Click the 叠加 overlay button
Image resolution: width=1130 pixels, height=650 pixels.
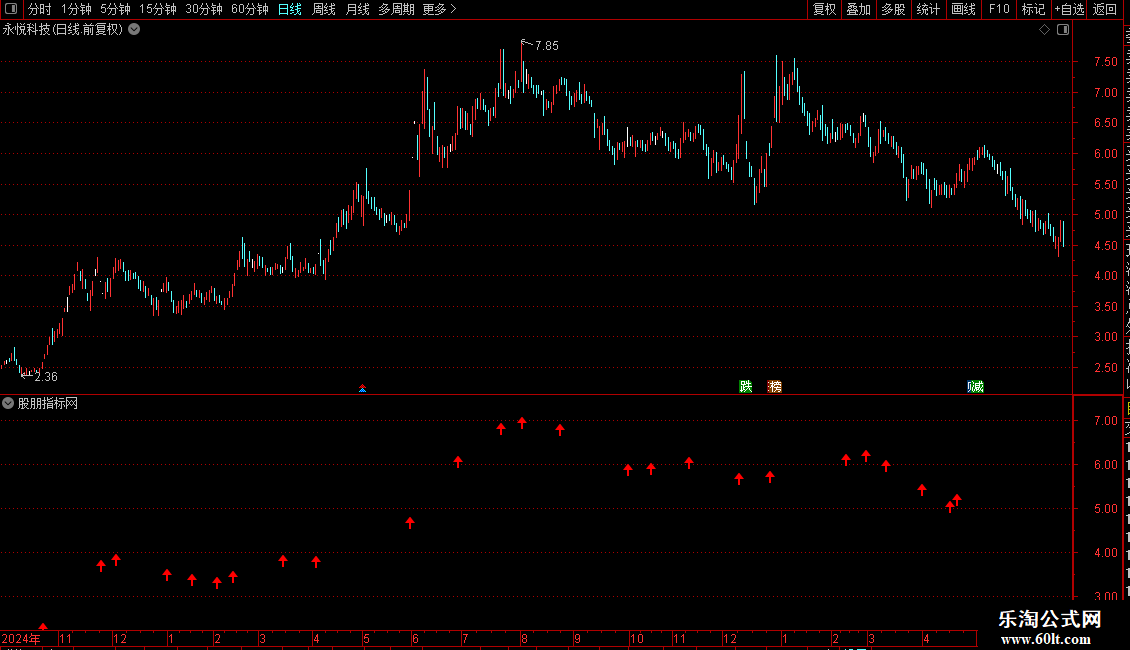point(859,9)
